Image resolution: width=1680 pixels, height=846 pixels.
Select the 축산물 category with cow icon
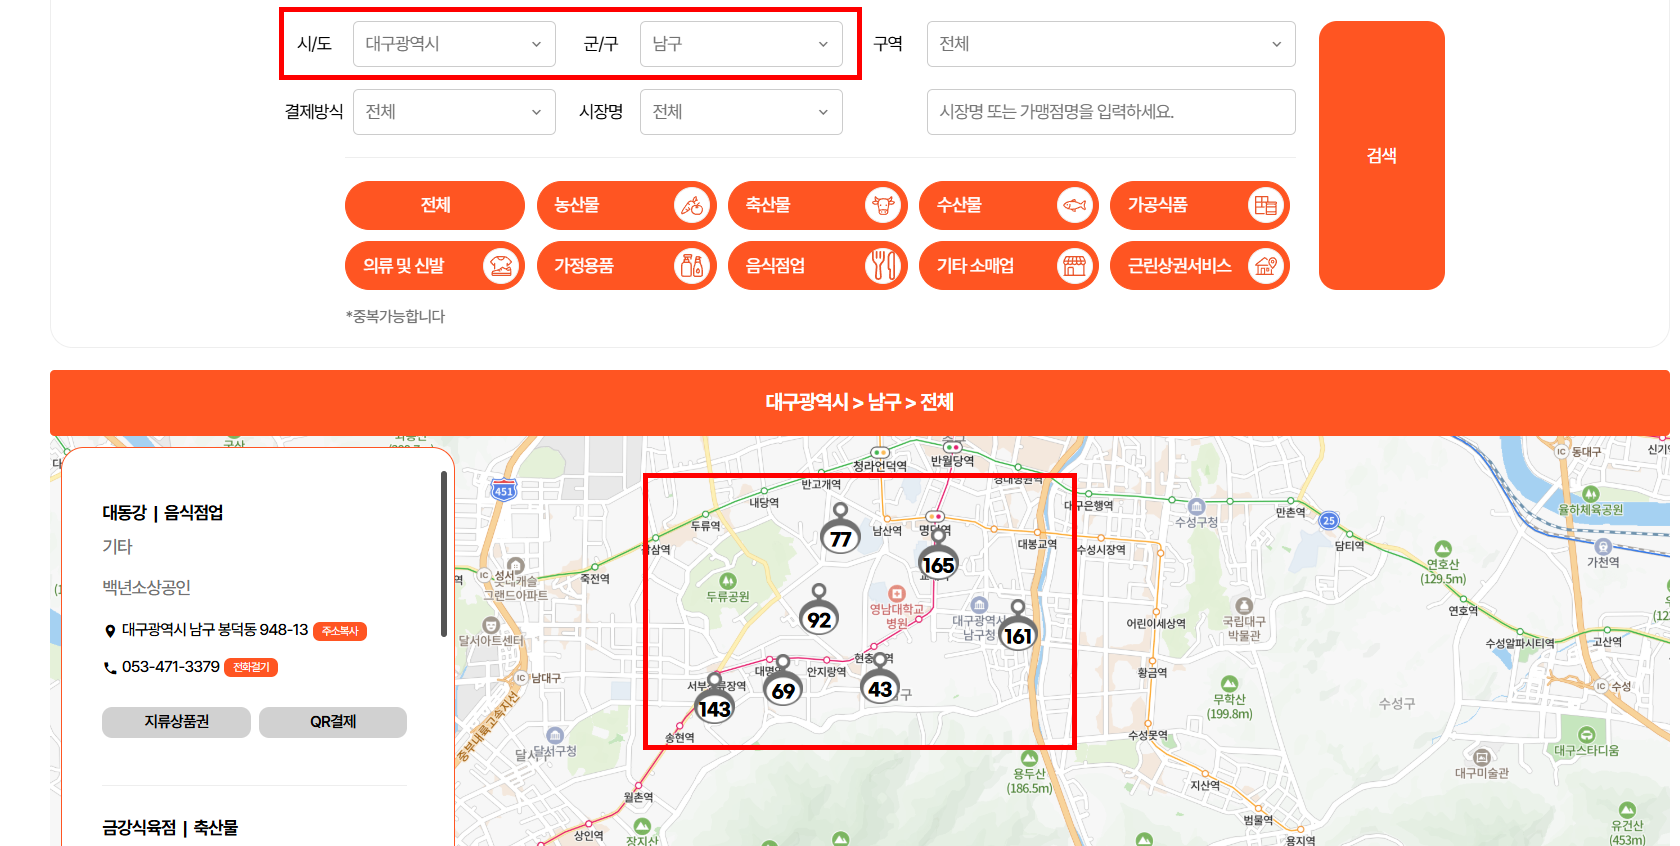click(x=817, y=205)
